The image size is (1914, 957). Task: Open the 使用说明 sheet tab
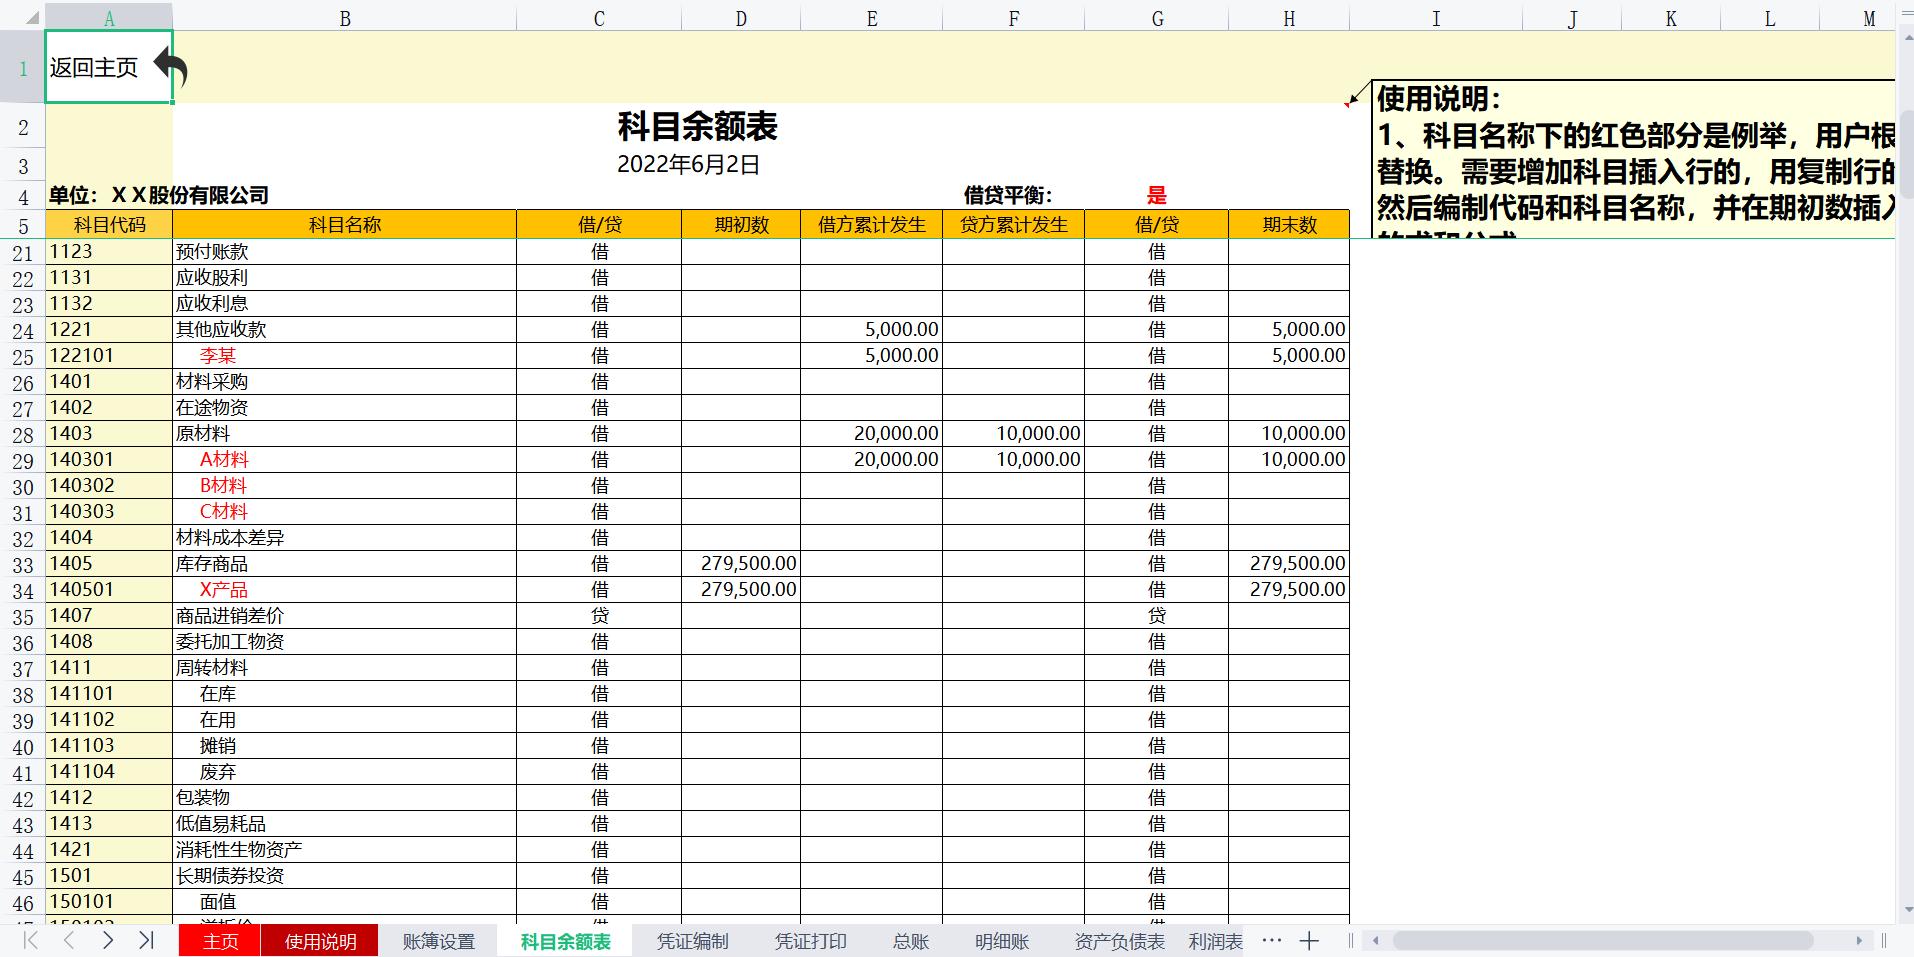(320, 940)
